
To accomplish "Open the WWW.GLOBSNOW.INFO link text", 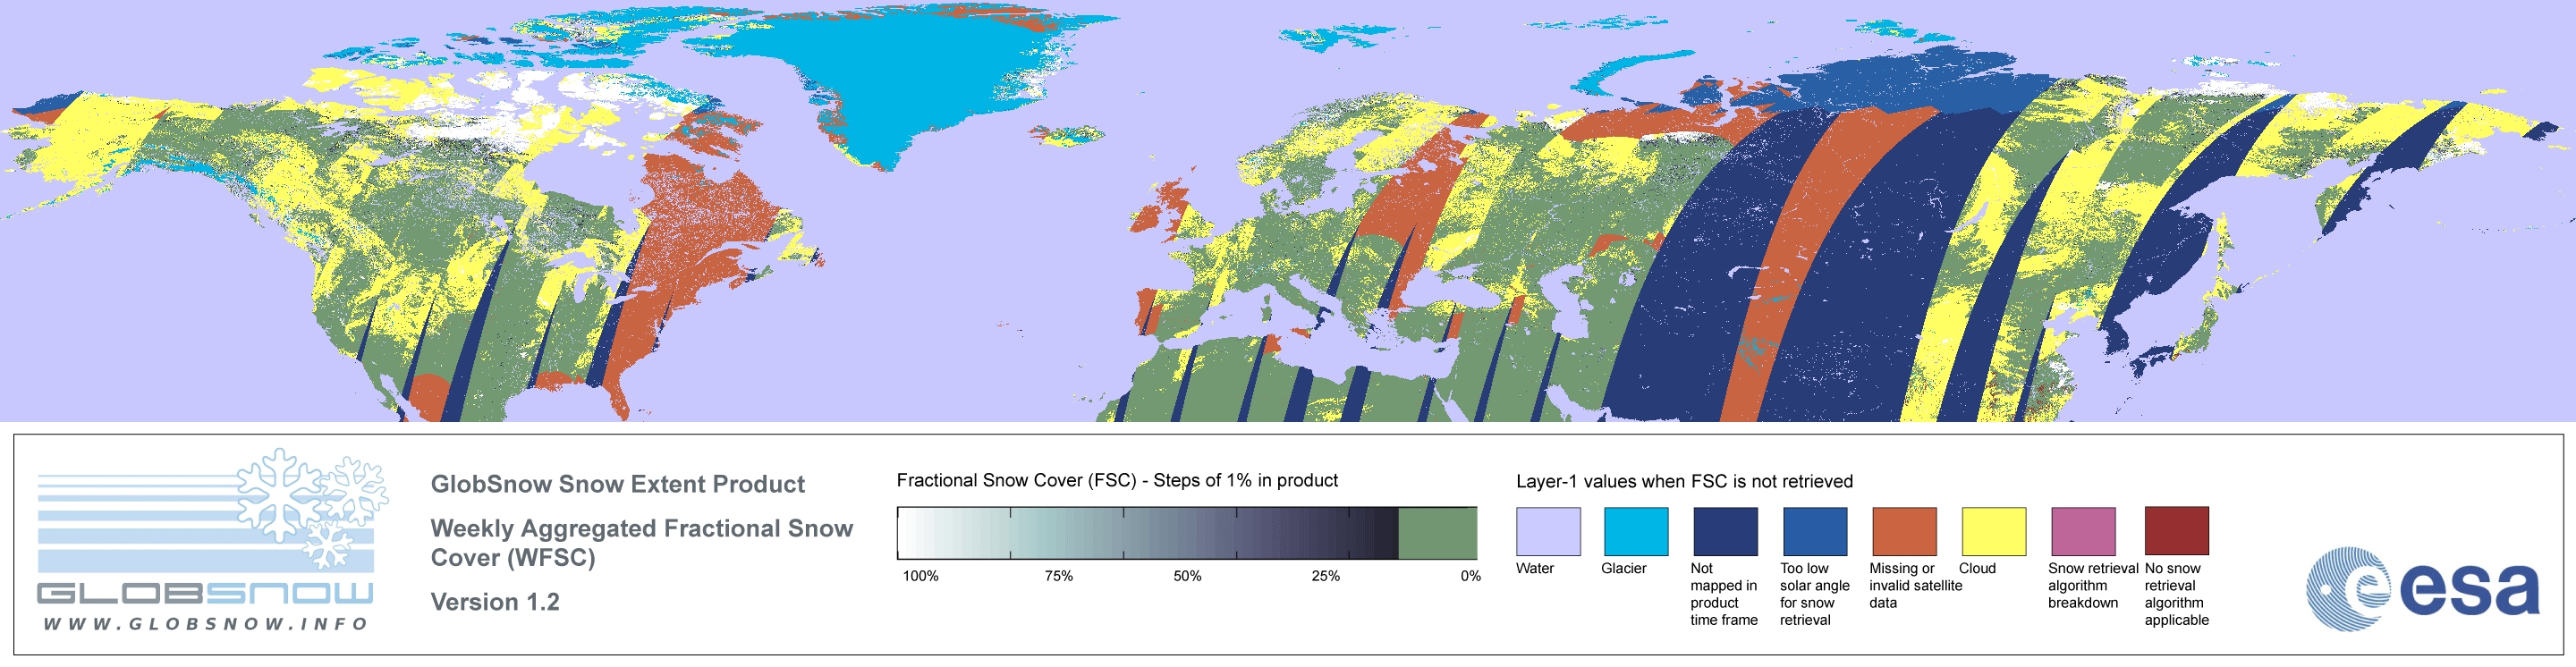I will pyautogui.click(x=206, y=624).
